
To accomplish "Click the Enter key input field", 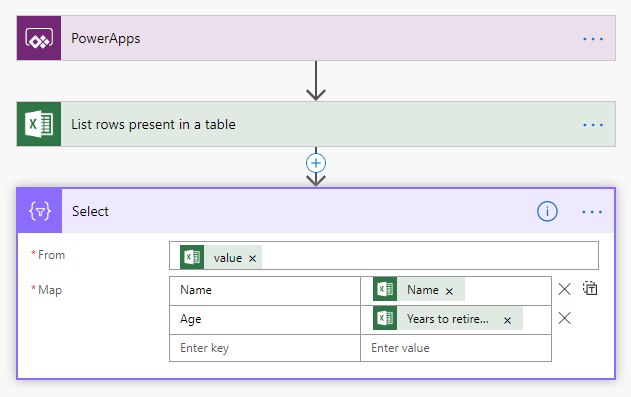I will (265, 348).
